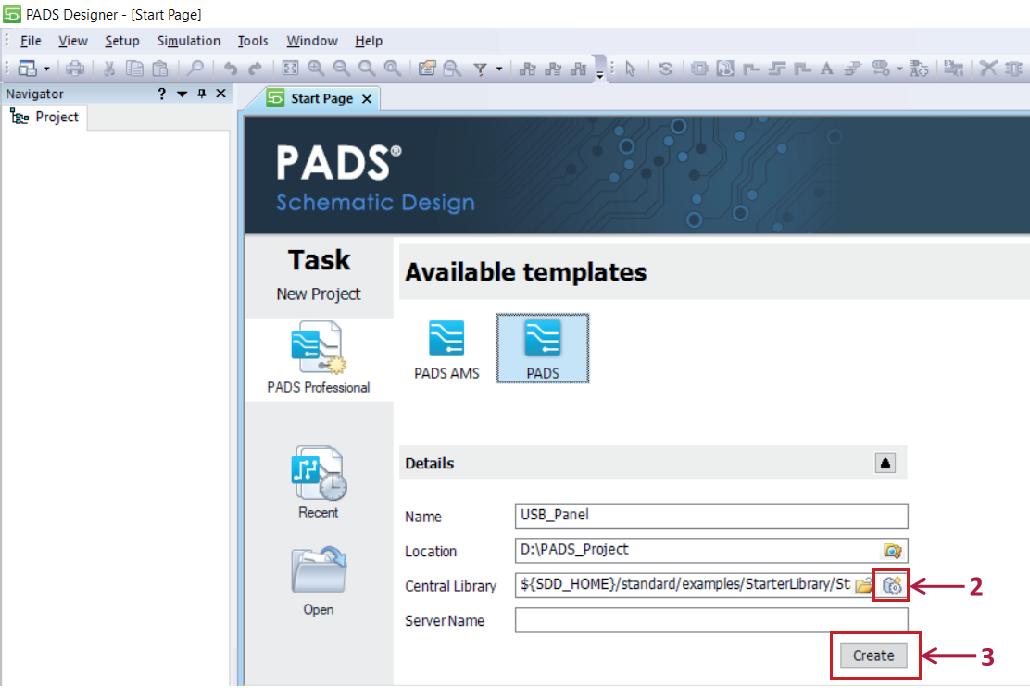Screen dimensions: 1030x688
Task: Open the Setup menu
Action: click(122, 41)
